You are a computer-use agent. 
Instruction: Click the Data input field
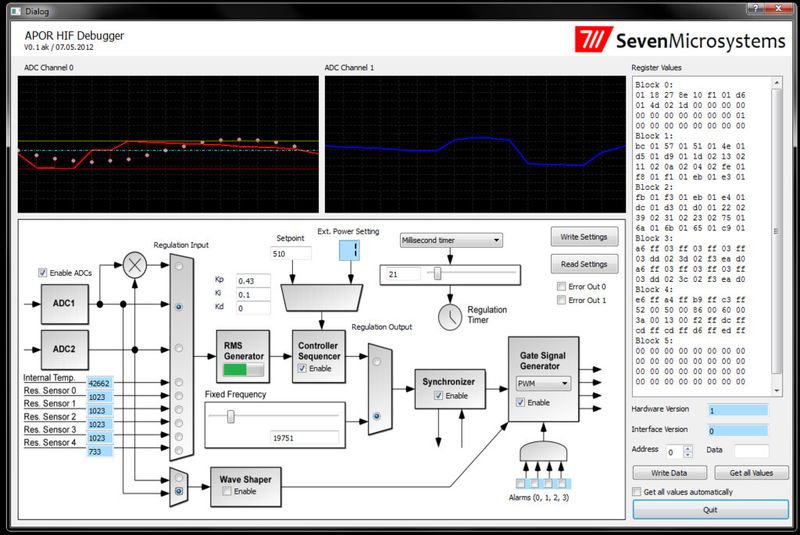click(x=752, y=450)
